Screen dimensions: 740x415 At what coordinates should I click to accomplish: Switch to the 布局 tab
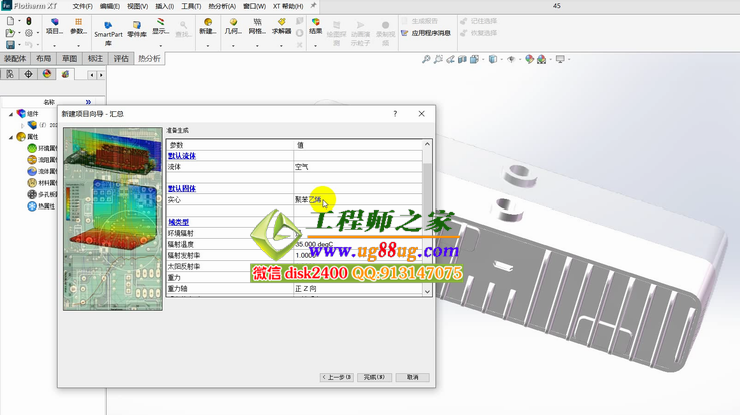(x=43, y=59)
